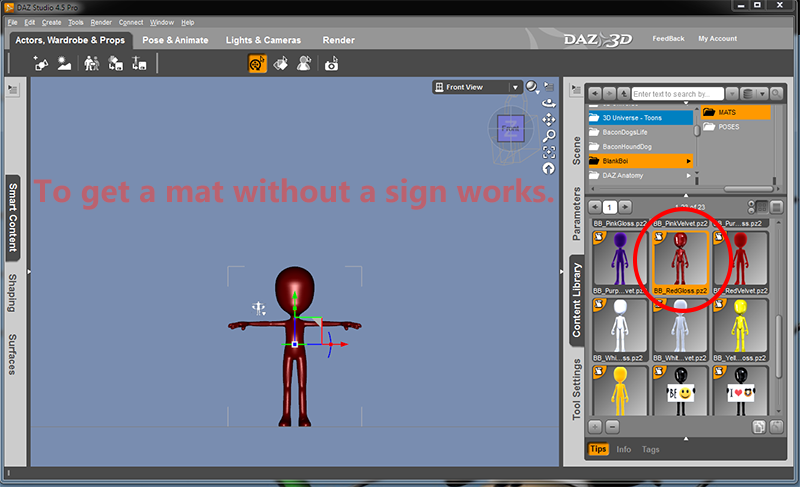The width and height of the screenshot is (800, 487).
Task: Select the BB_RedGloss.pz2 thumbnail
Action: coord(680,263)
